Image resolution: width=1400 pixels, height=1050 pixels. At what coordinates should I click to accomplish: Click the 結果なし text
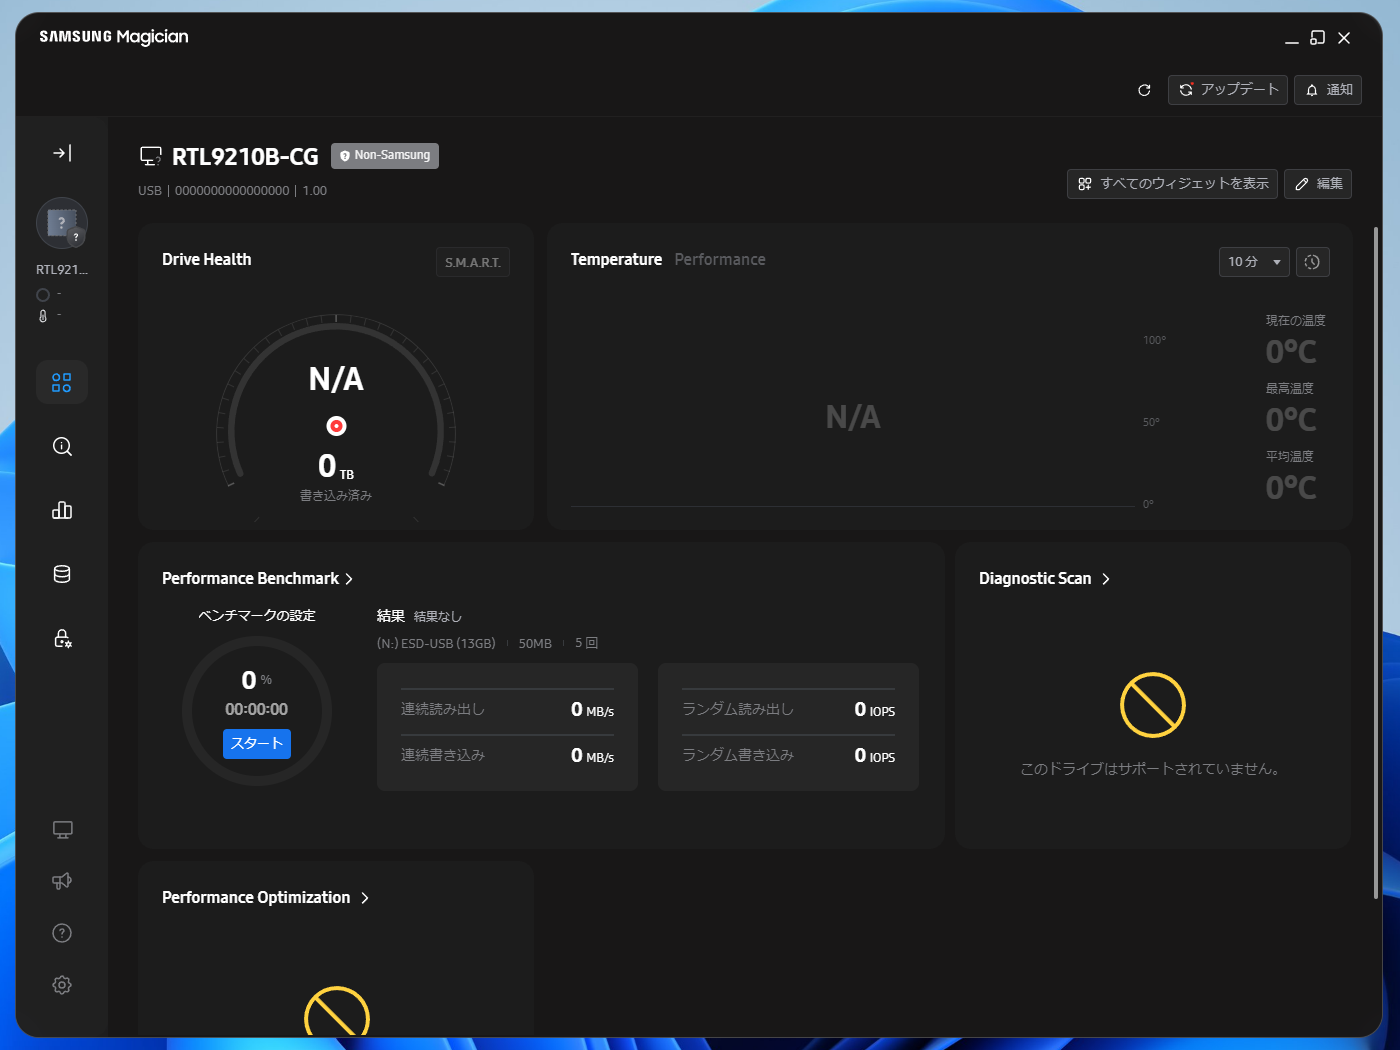pos(438,617)
